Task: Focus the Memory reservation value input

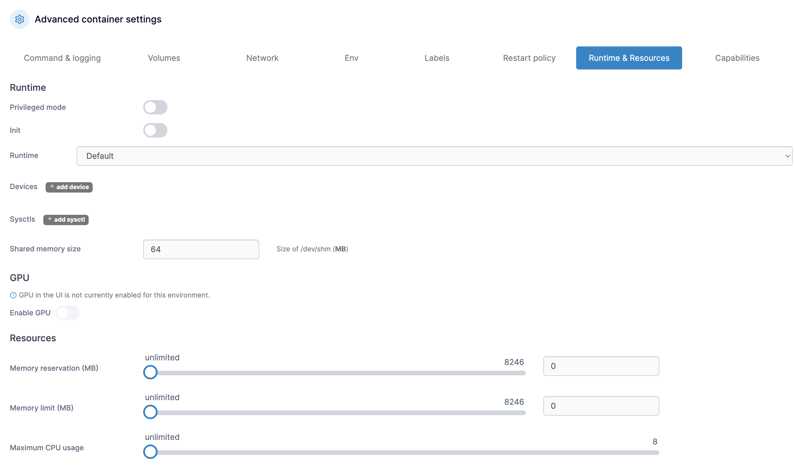Action: point(601,366)
